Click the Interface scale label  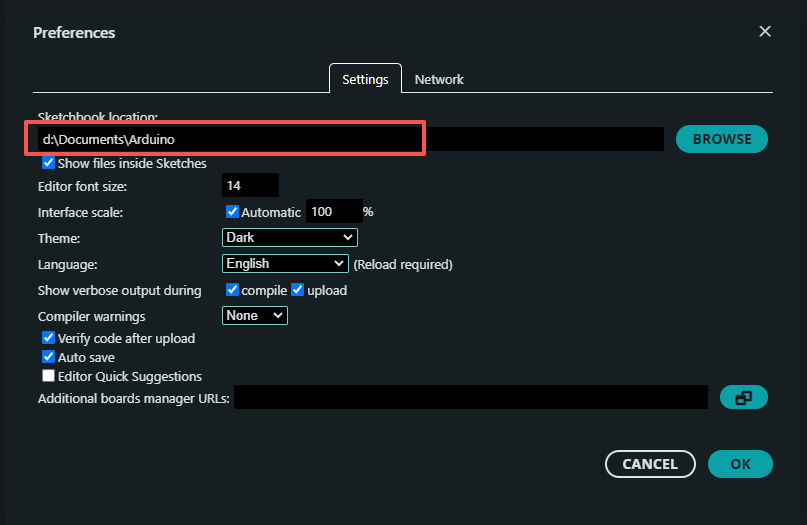point(80,213)
